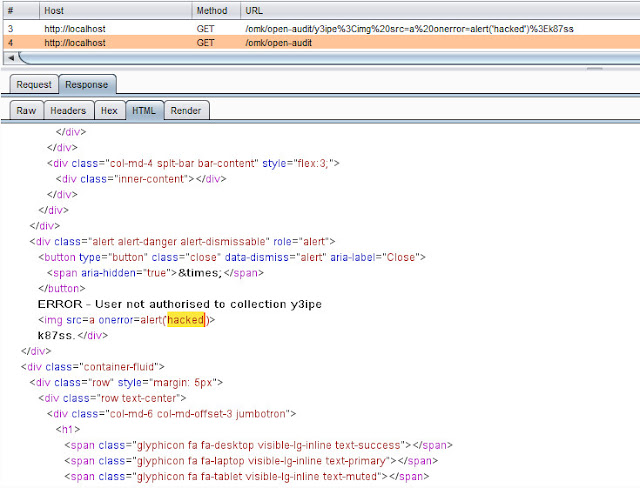Select the Response tab
The height and width of the screenshot is (488, 640).
pyautogui.click(x=87, y=84)
